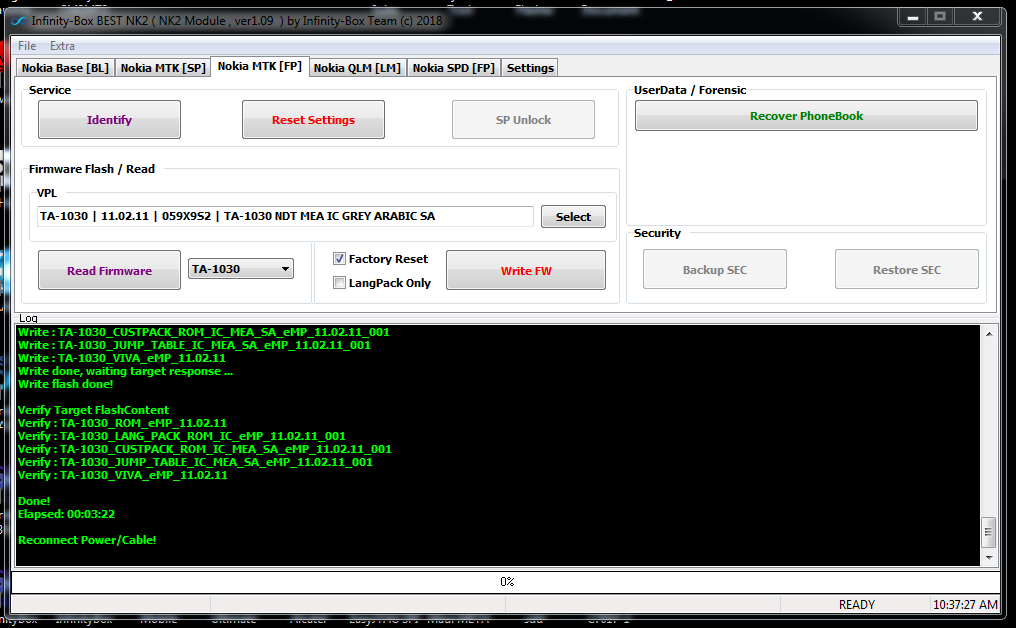Screen dimensions: 1016x628
Task: Click the Restore SEC button
Action: [x=906, y=269]
